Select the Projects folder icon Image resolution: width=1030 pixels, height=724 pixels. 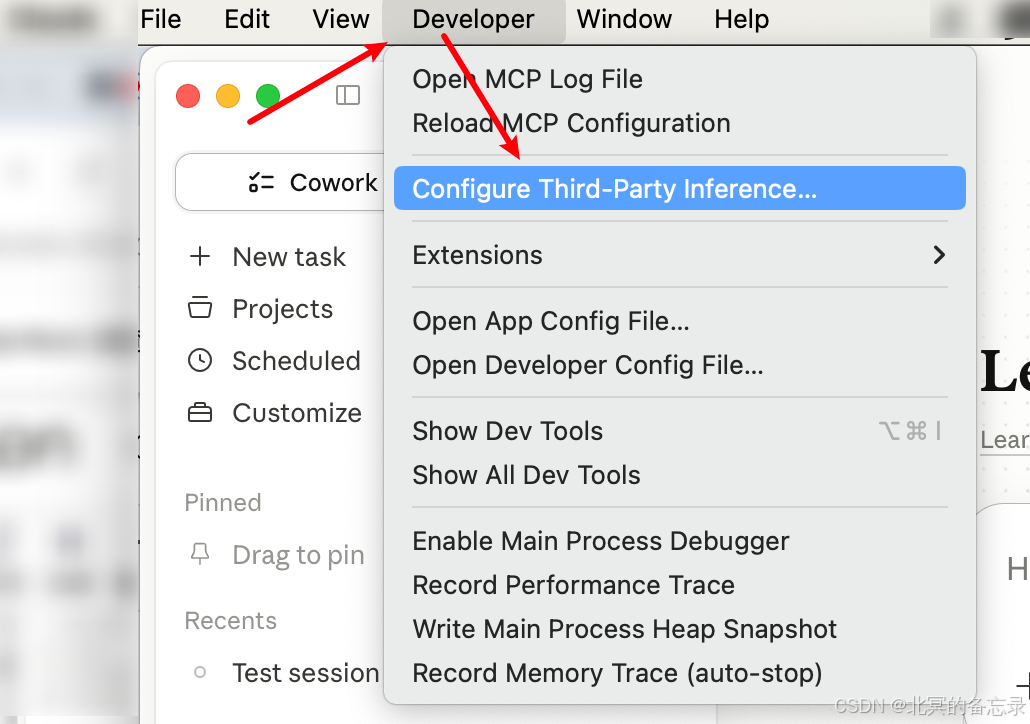[x=200, y=307]
